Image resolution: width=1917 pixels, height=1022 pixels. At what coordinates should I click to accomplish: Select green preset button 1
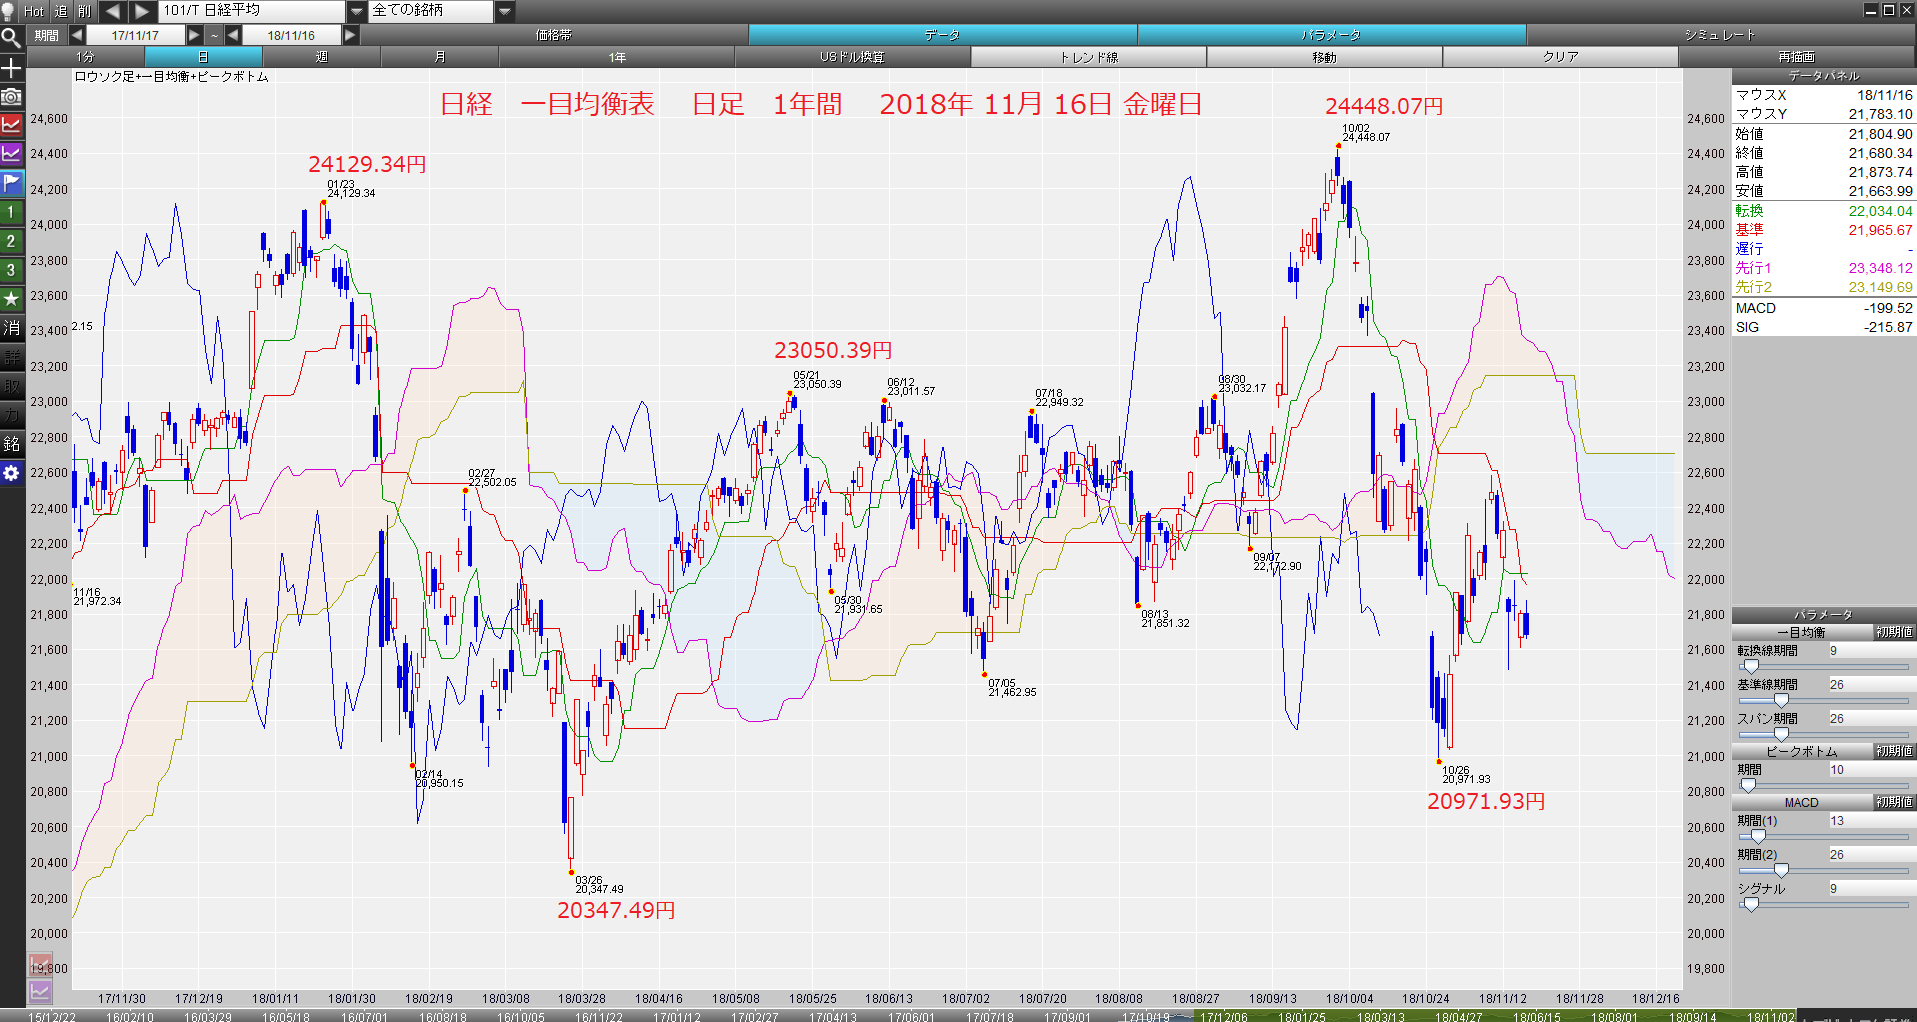12,212
